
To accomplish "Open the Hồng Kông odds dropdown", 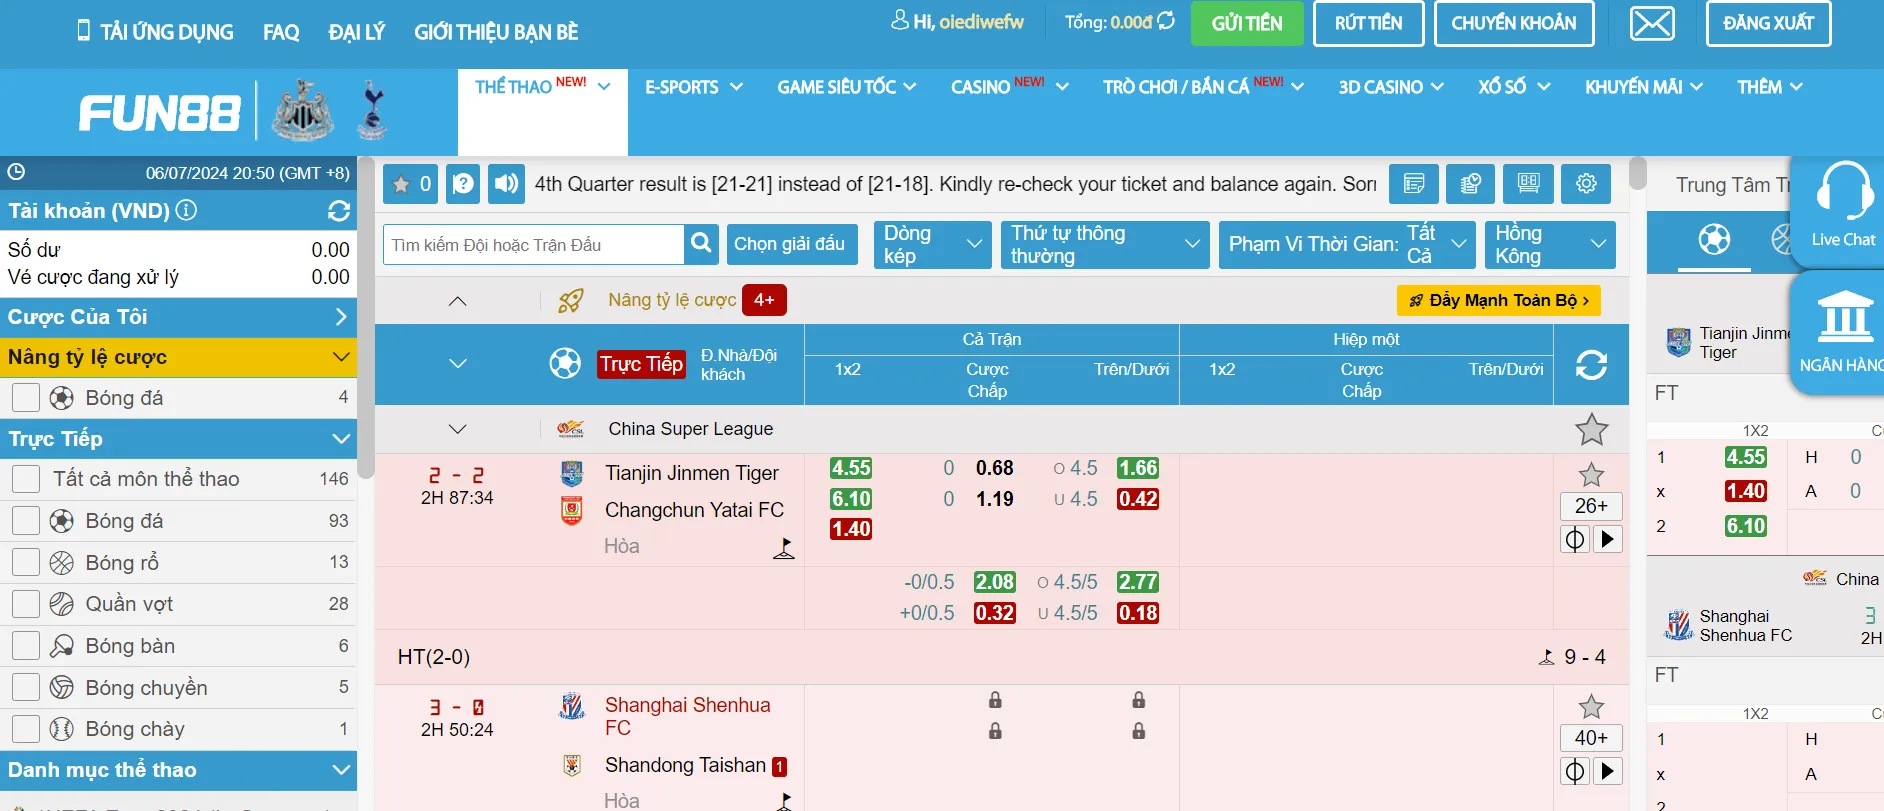I will tap(1550, 244).
